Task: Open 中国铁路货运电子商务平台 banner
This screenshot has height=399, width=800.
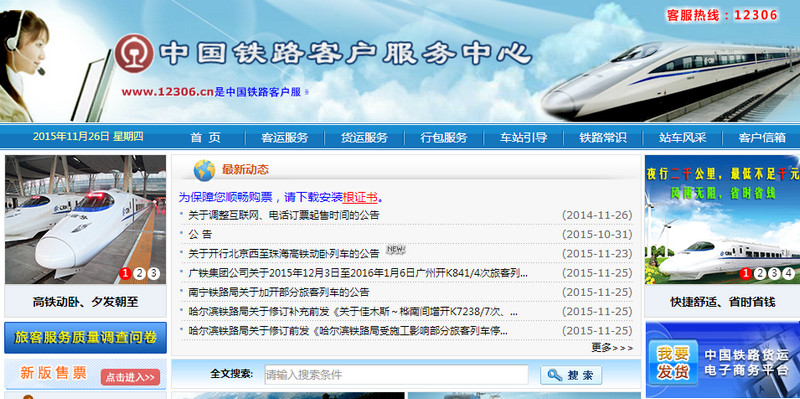Action: click(722, 360)
